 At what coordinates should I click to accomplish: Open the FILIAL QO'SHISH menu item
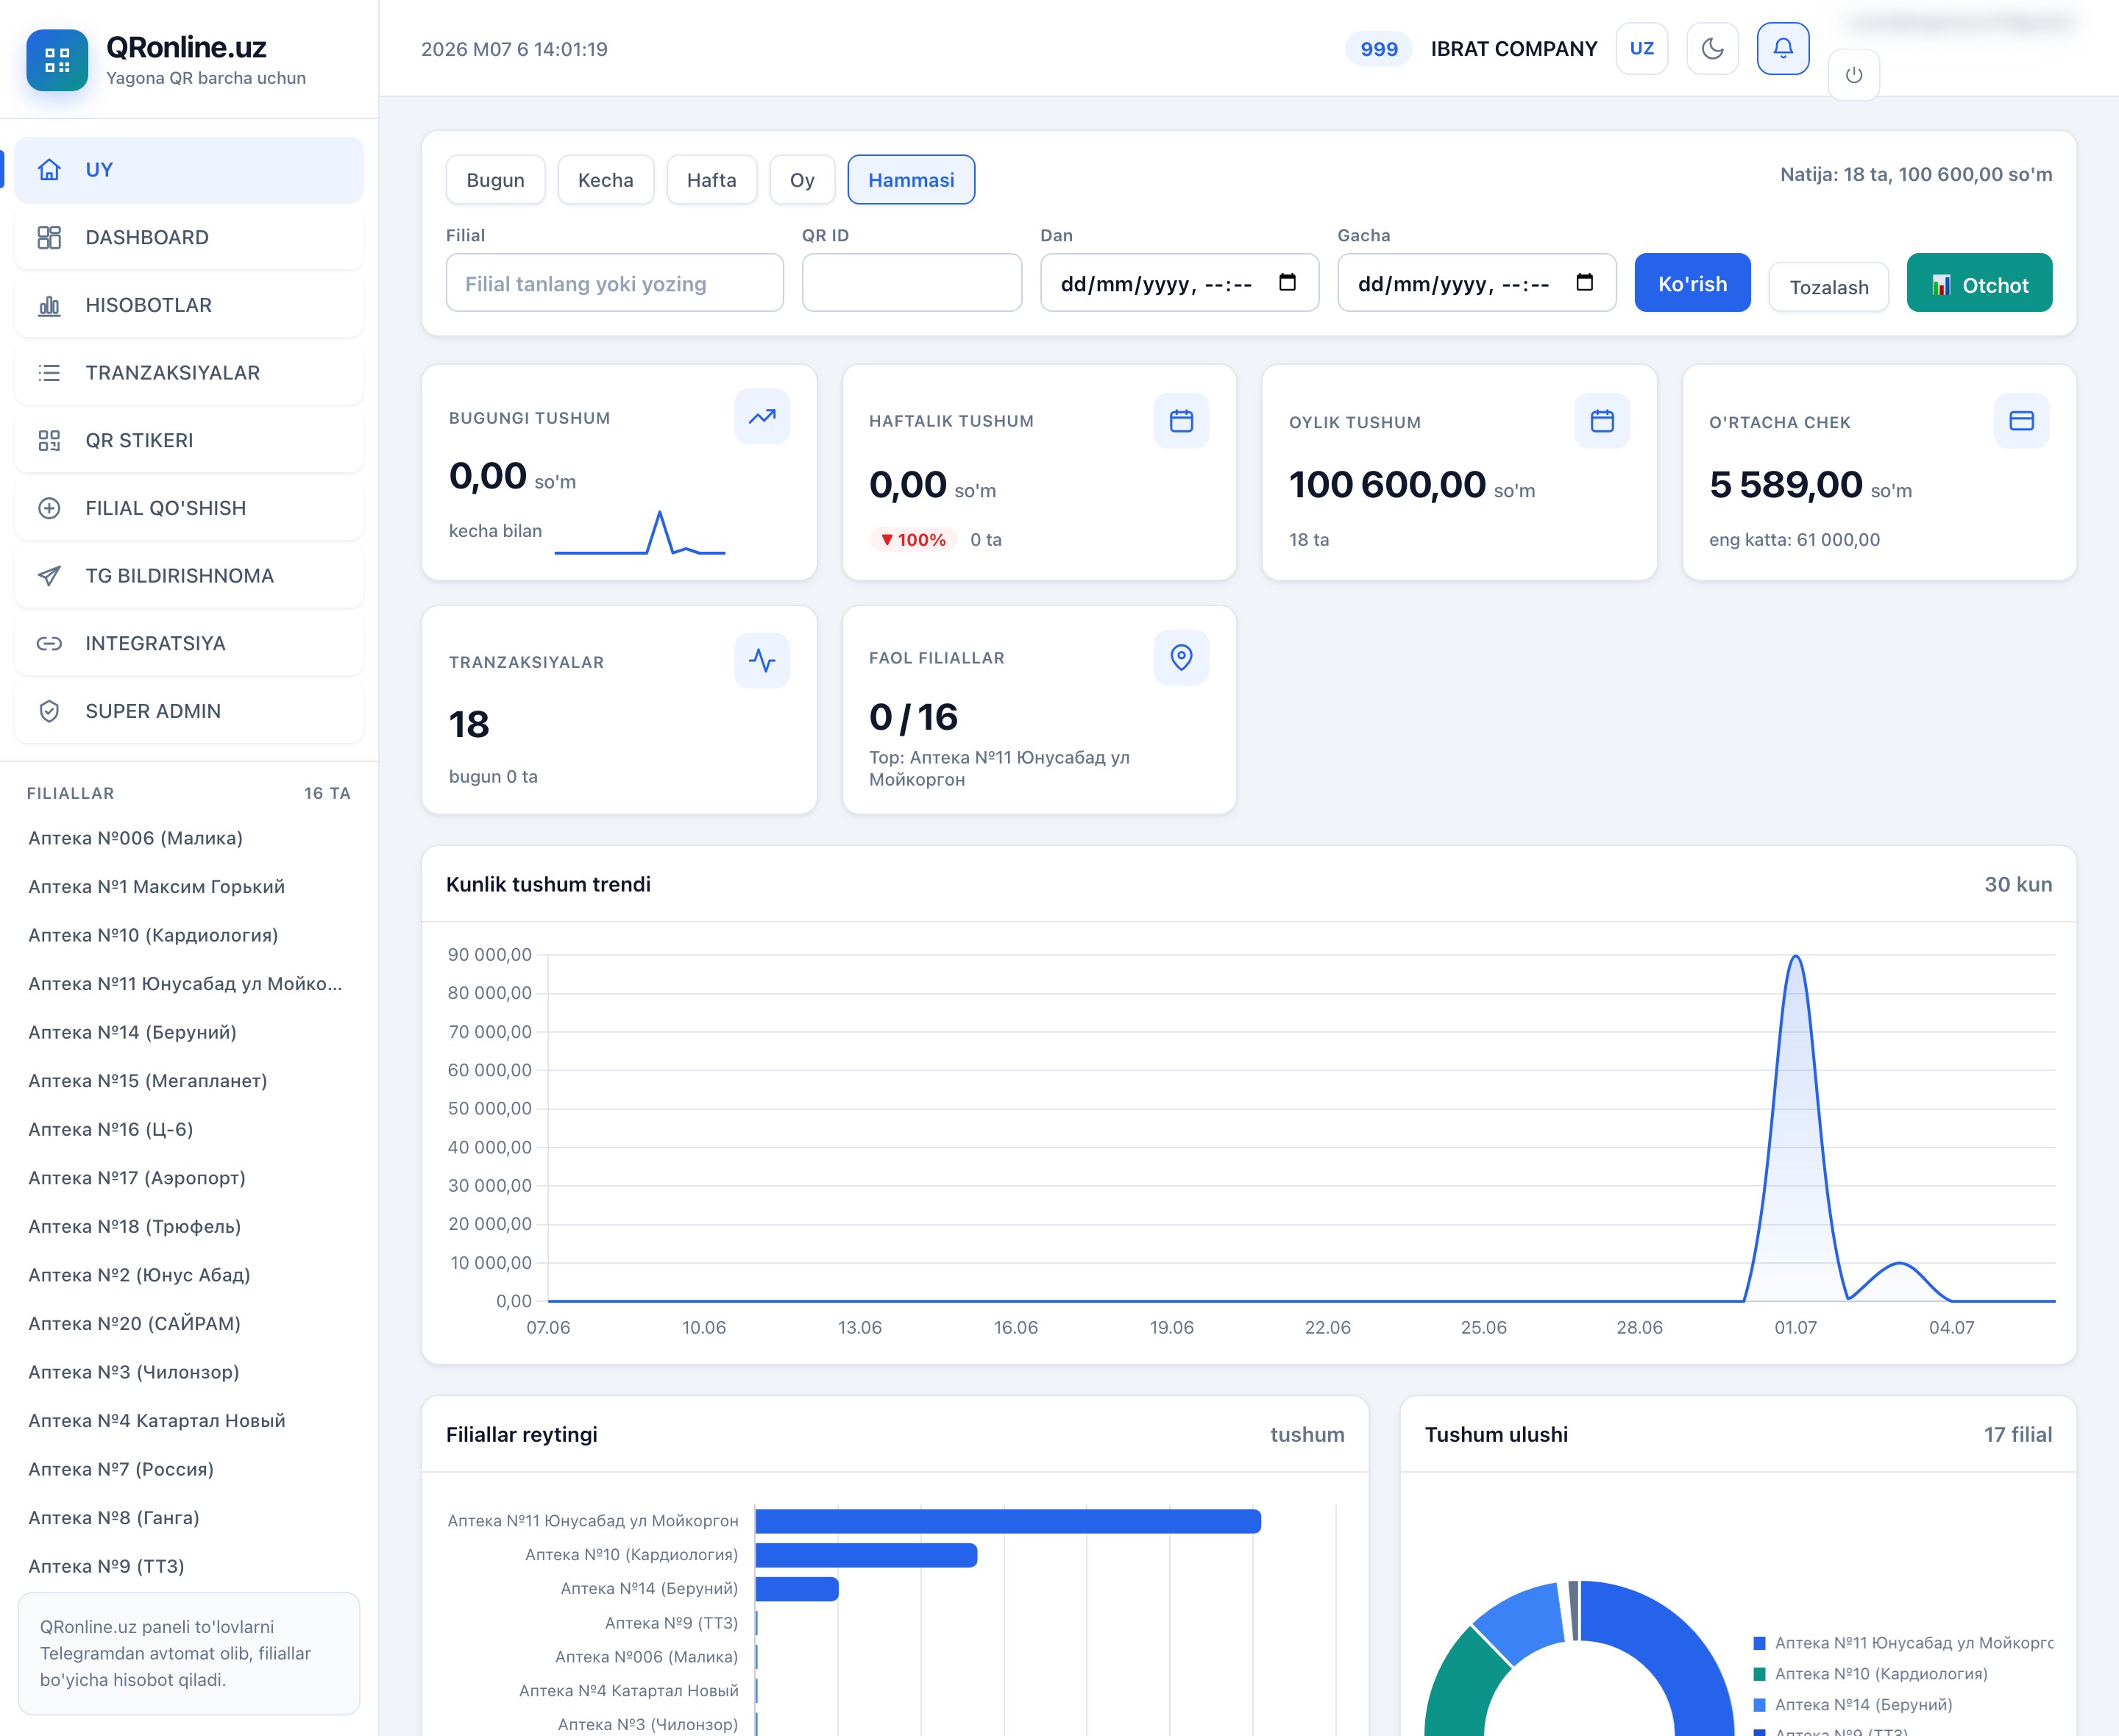(189, 508)
